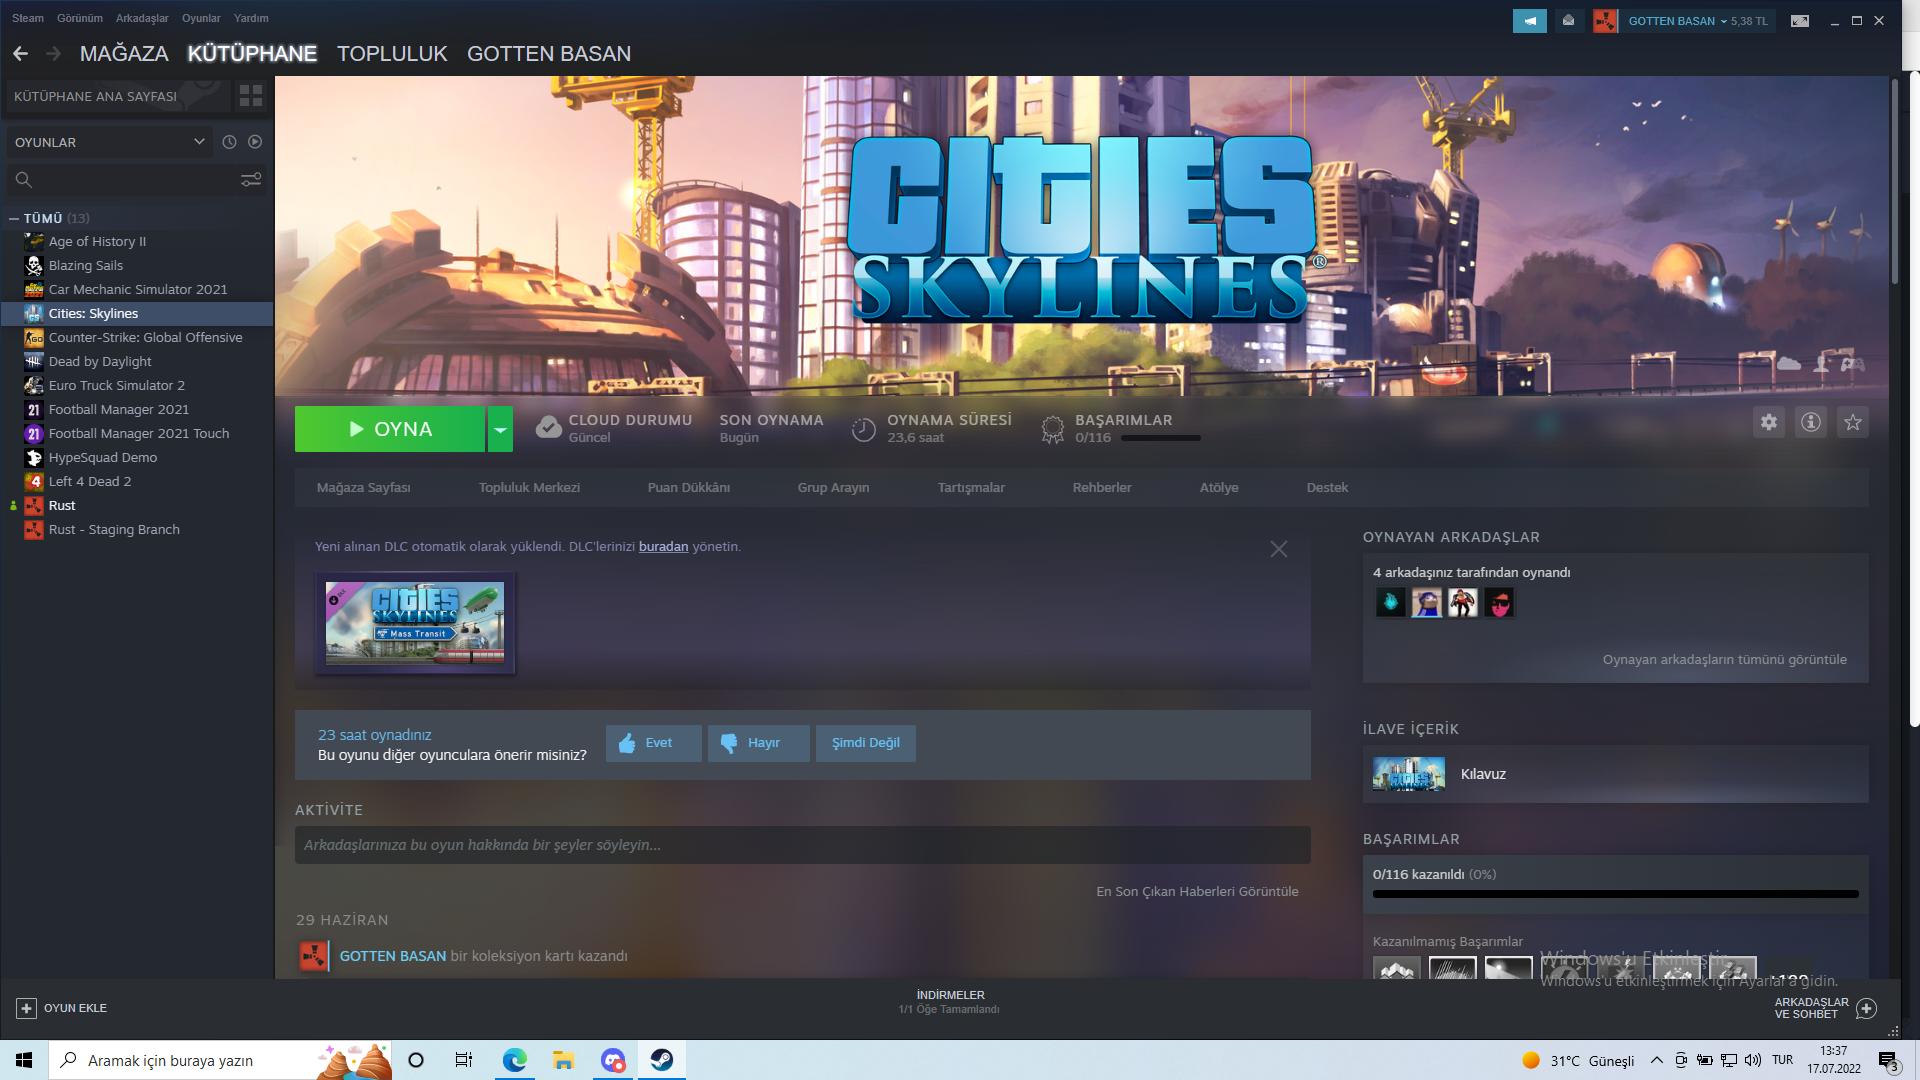Add Cities: Skylines to favorites star

(x=1853, y=422)
